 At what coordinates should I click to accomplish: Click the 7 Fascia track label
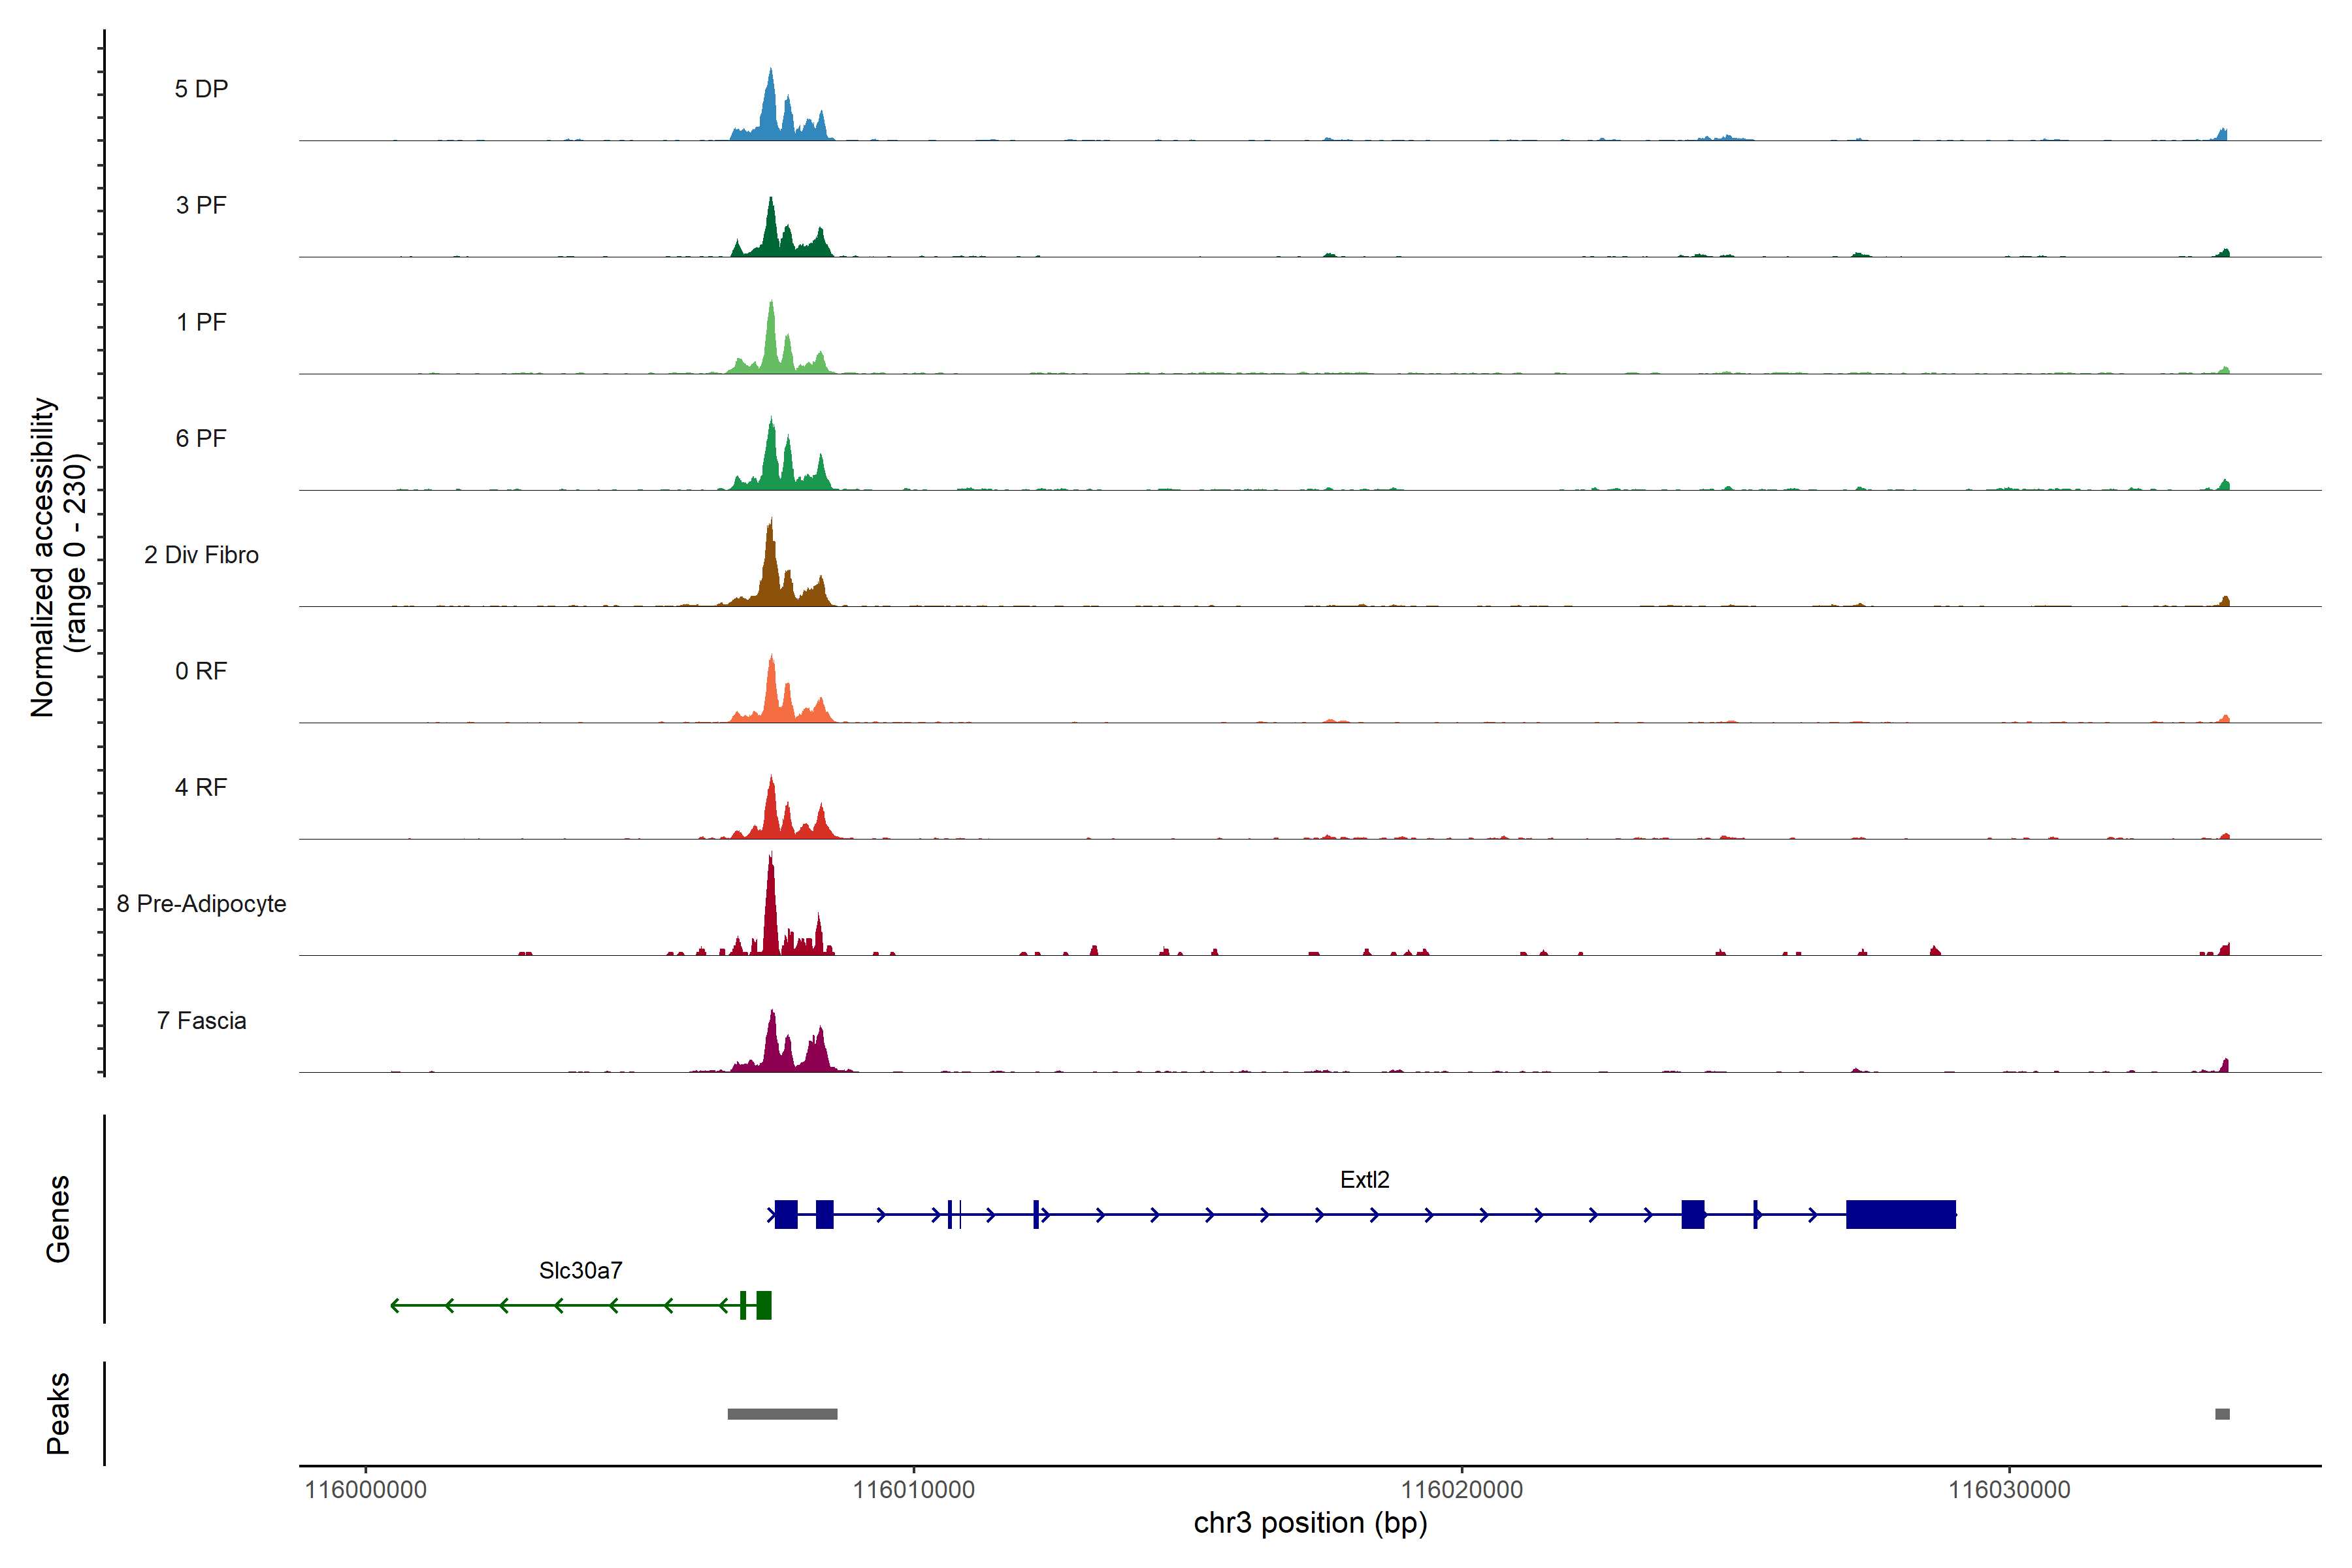tap(201, 1021)
